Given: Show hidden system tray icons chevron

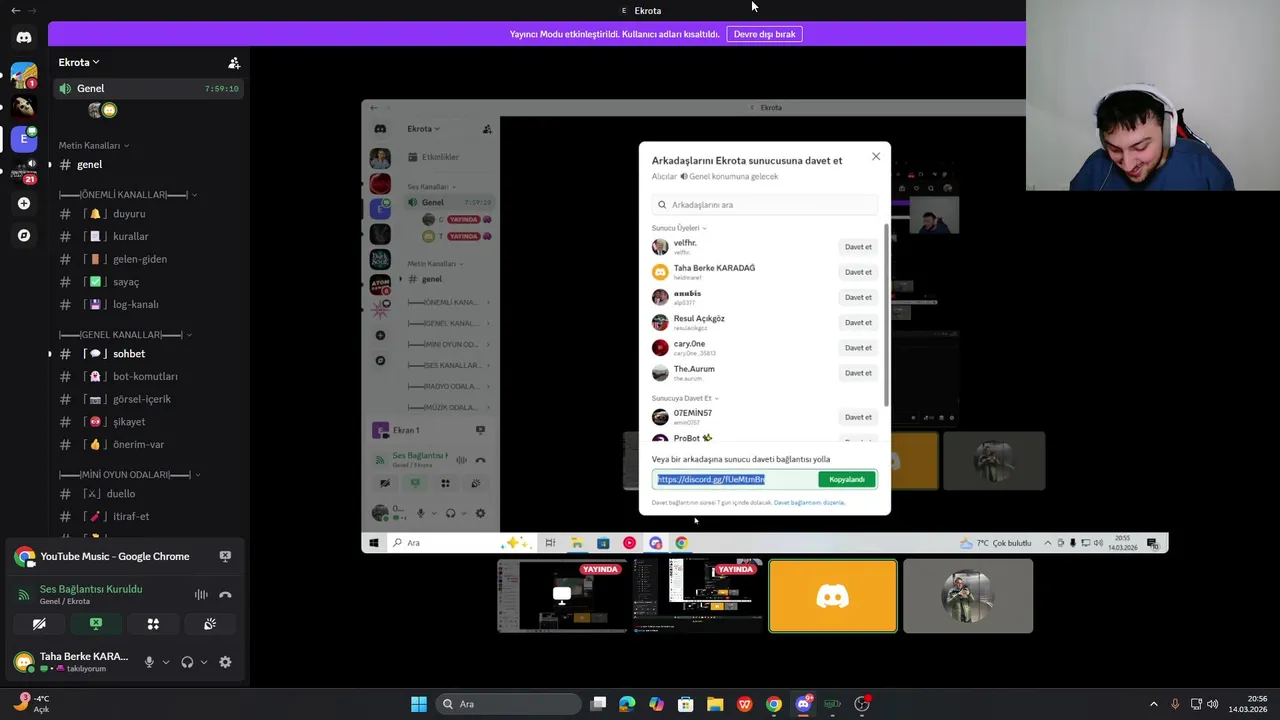Looking at the screenshot, I should (1153, 704).
